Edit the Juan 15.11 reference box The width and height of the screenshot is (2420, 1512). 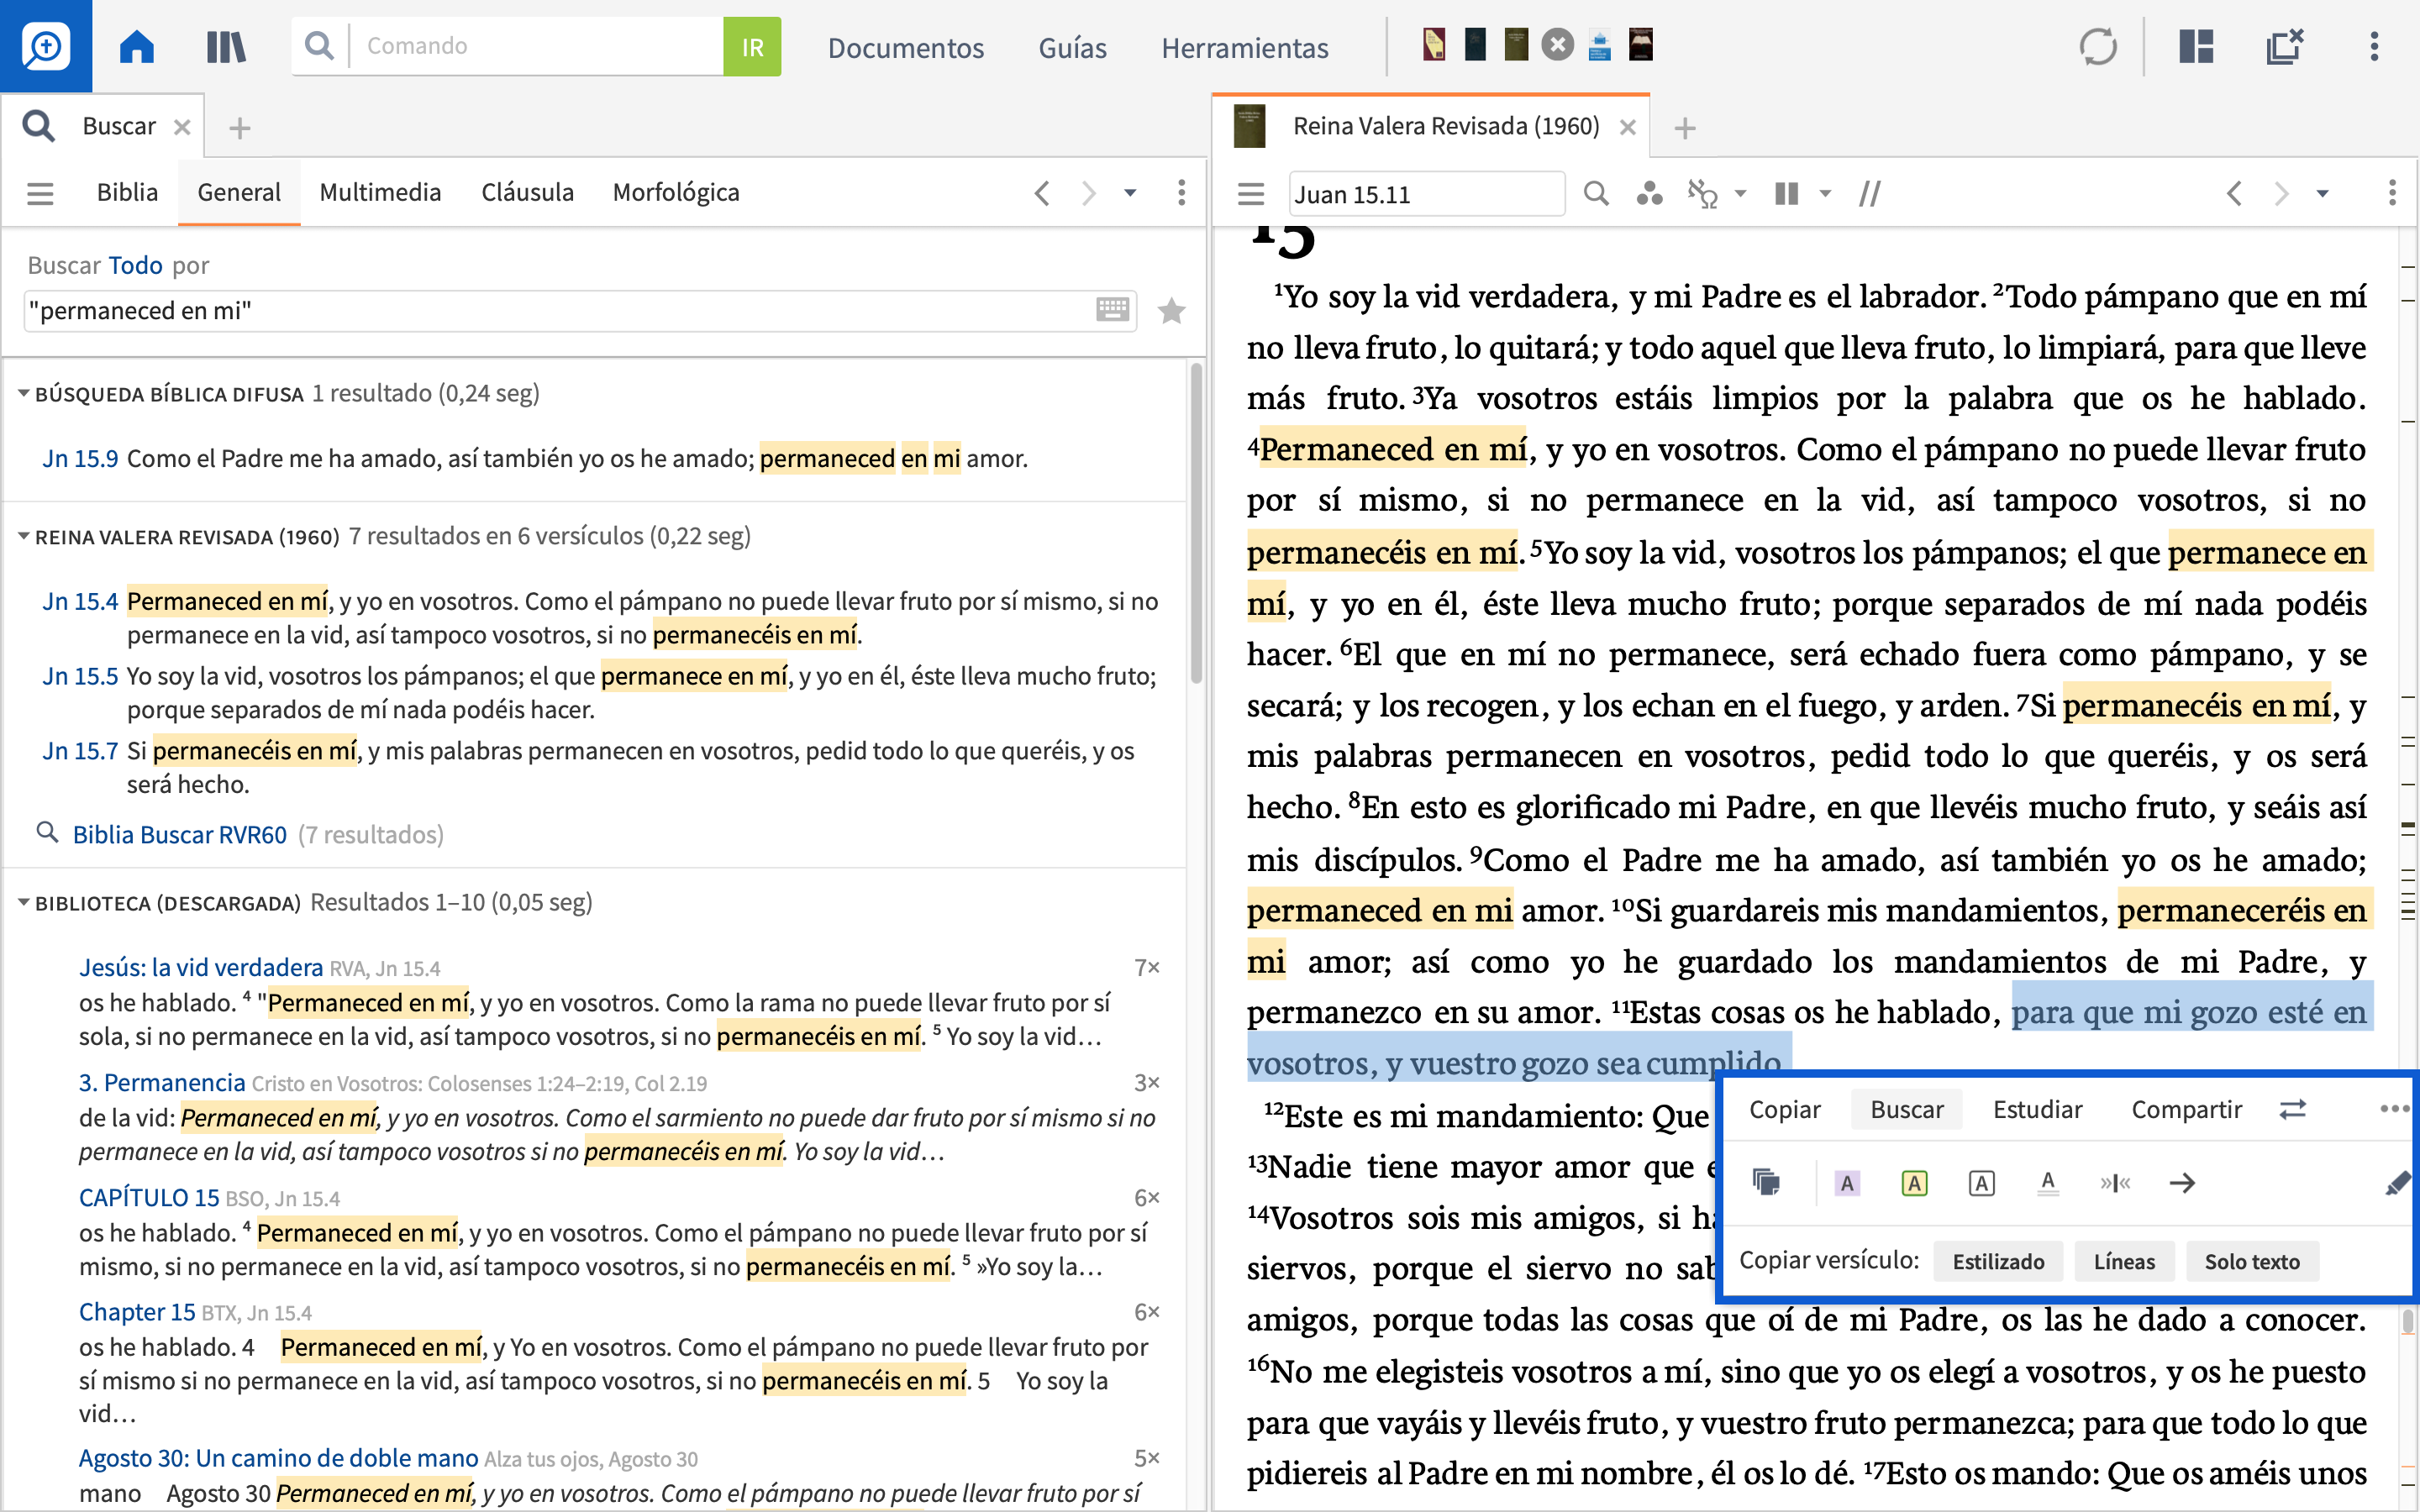1426,193
